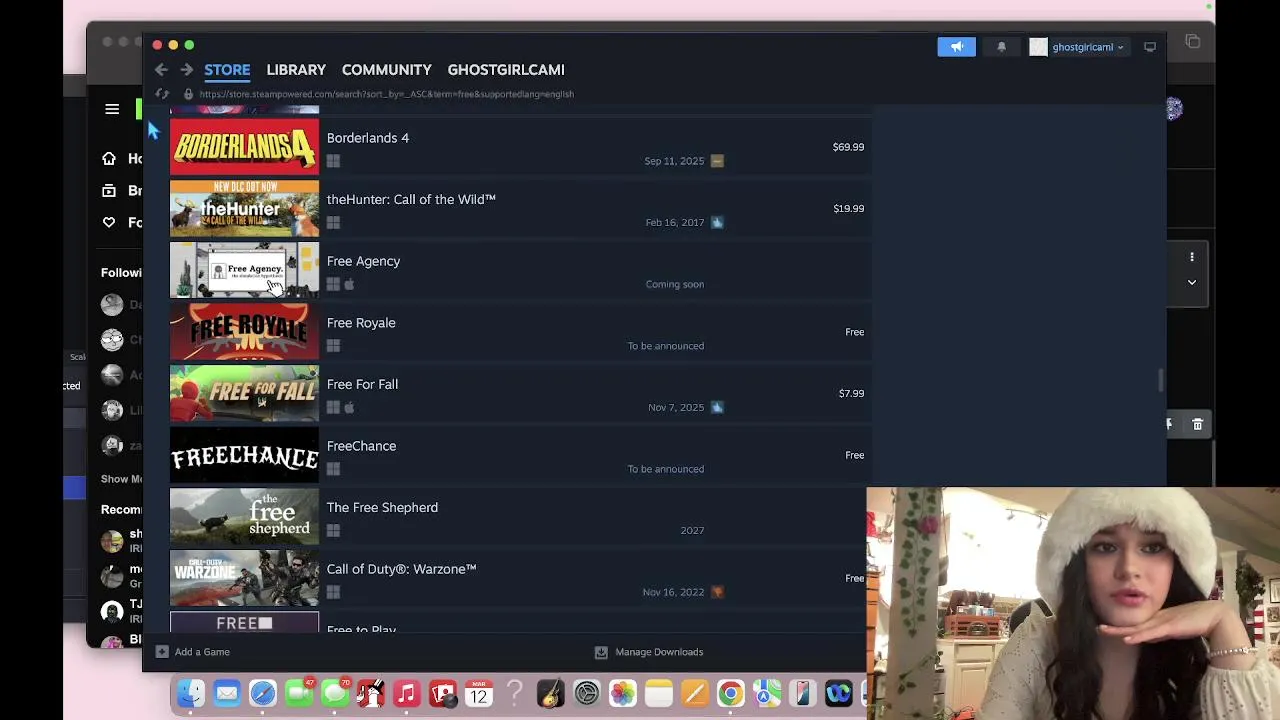Viewport: 1280px width, 720px height.
Task: Click the Free Royale game thumbnail
Action: (244, 332)
